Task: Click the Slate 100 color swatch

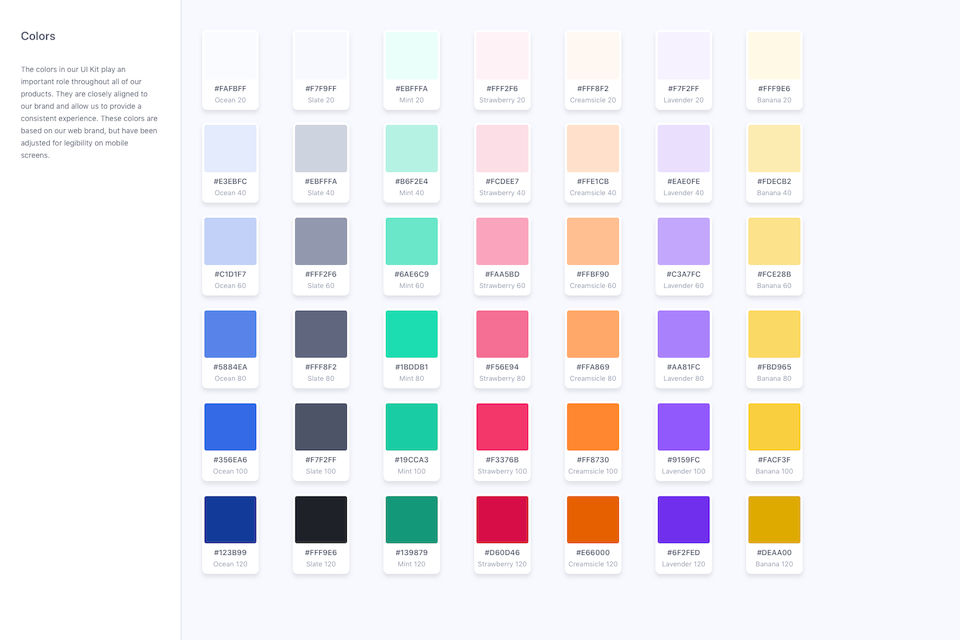Action: coord(321,427)
